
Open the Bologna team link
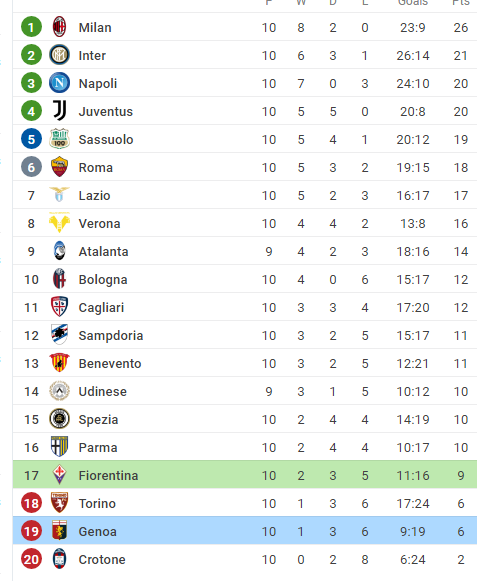coord(103,280)
